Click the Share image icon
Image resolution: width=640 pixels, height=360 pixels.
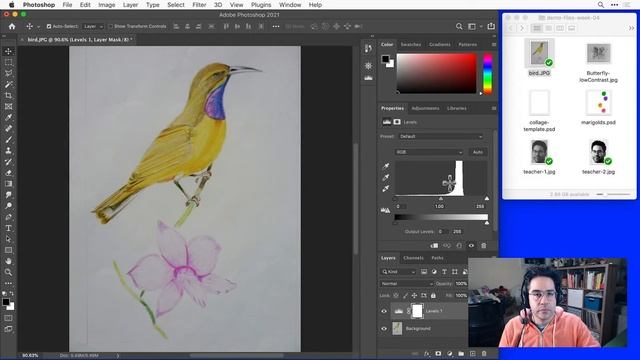click(x=491, y=26)
